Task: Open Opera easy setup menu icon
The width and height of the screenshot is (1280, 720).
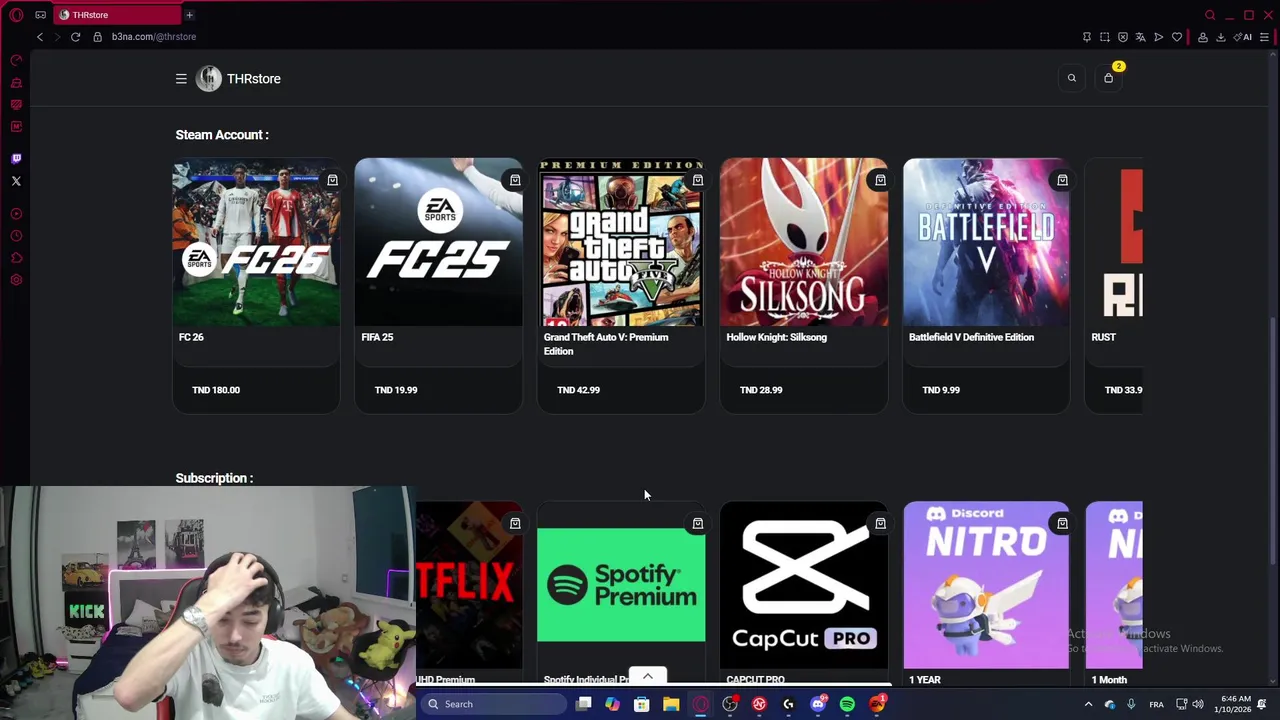Action: pos(1264,37)
